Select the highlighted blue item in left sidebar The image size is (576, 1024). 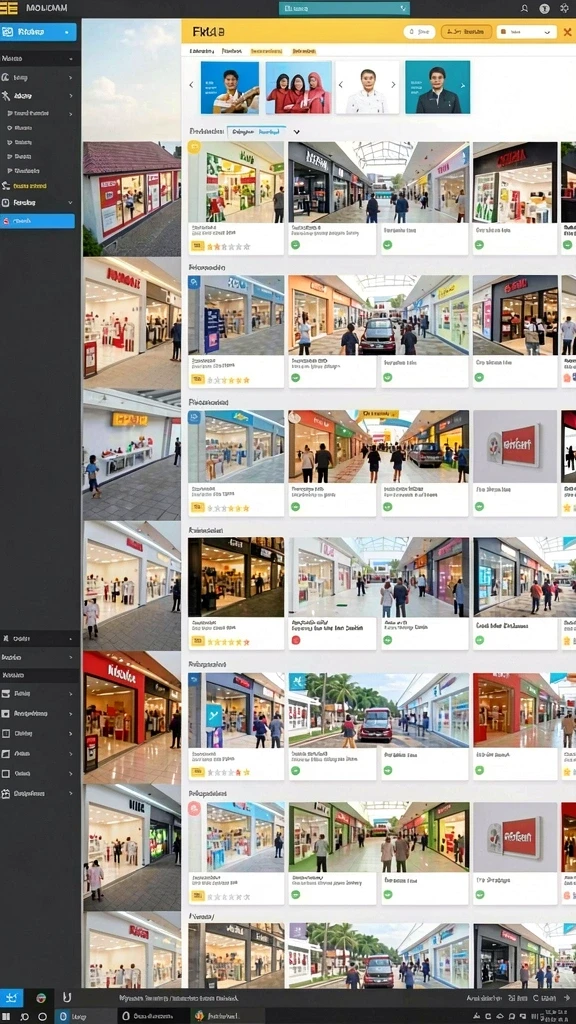[x=37, y=221]
